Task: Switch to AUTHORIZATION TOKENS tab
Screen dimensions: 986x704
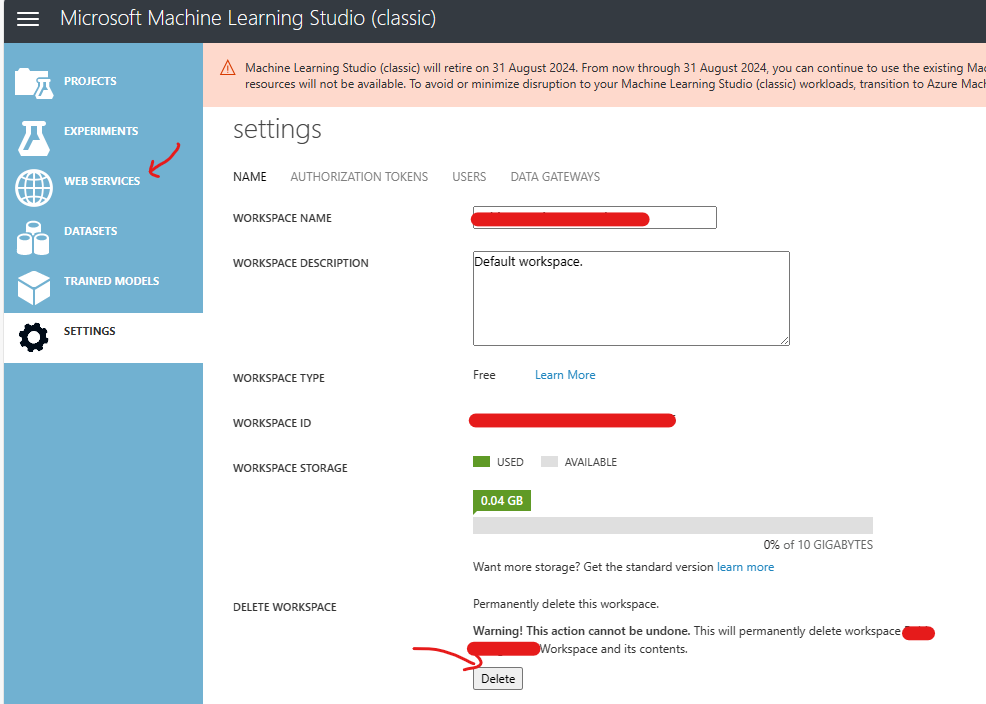Action: (359, 177)
